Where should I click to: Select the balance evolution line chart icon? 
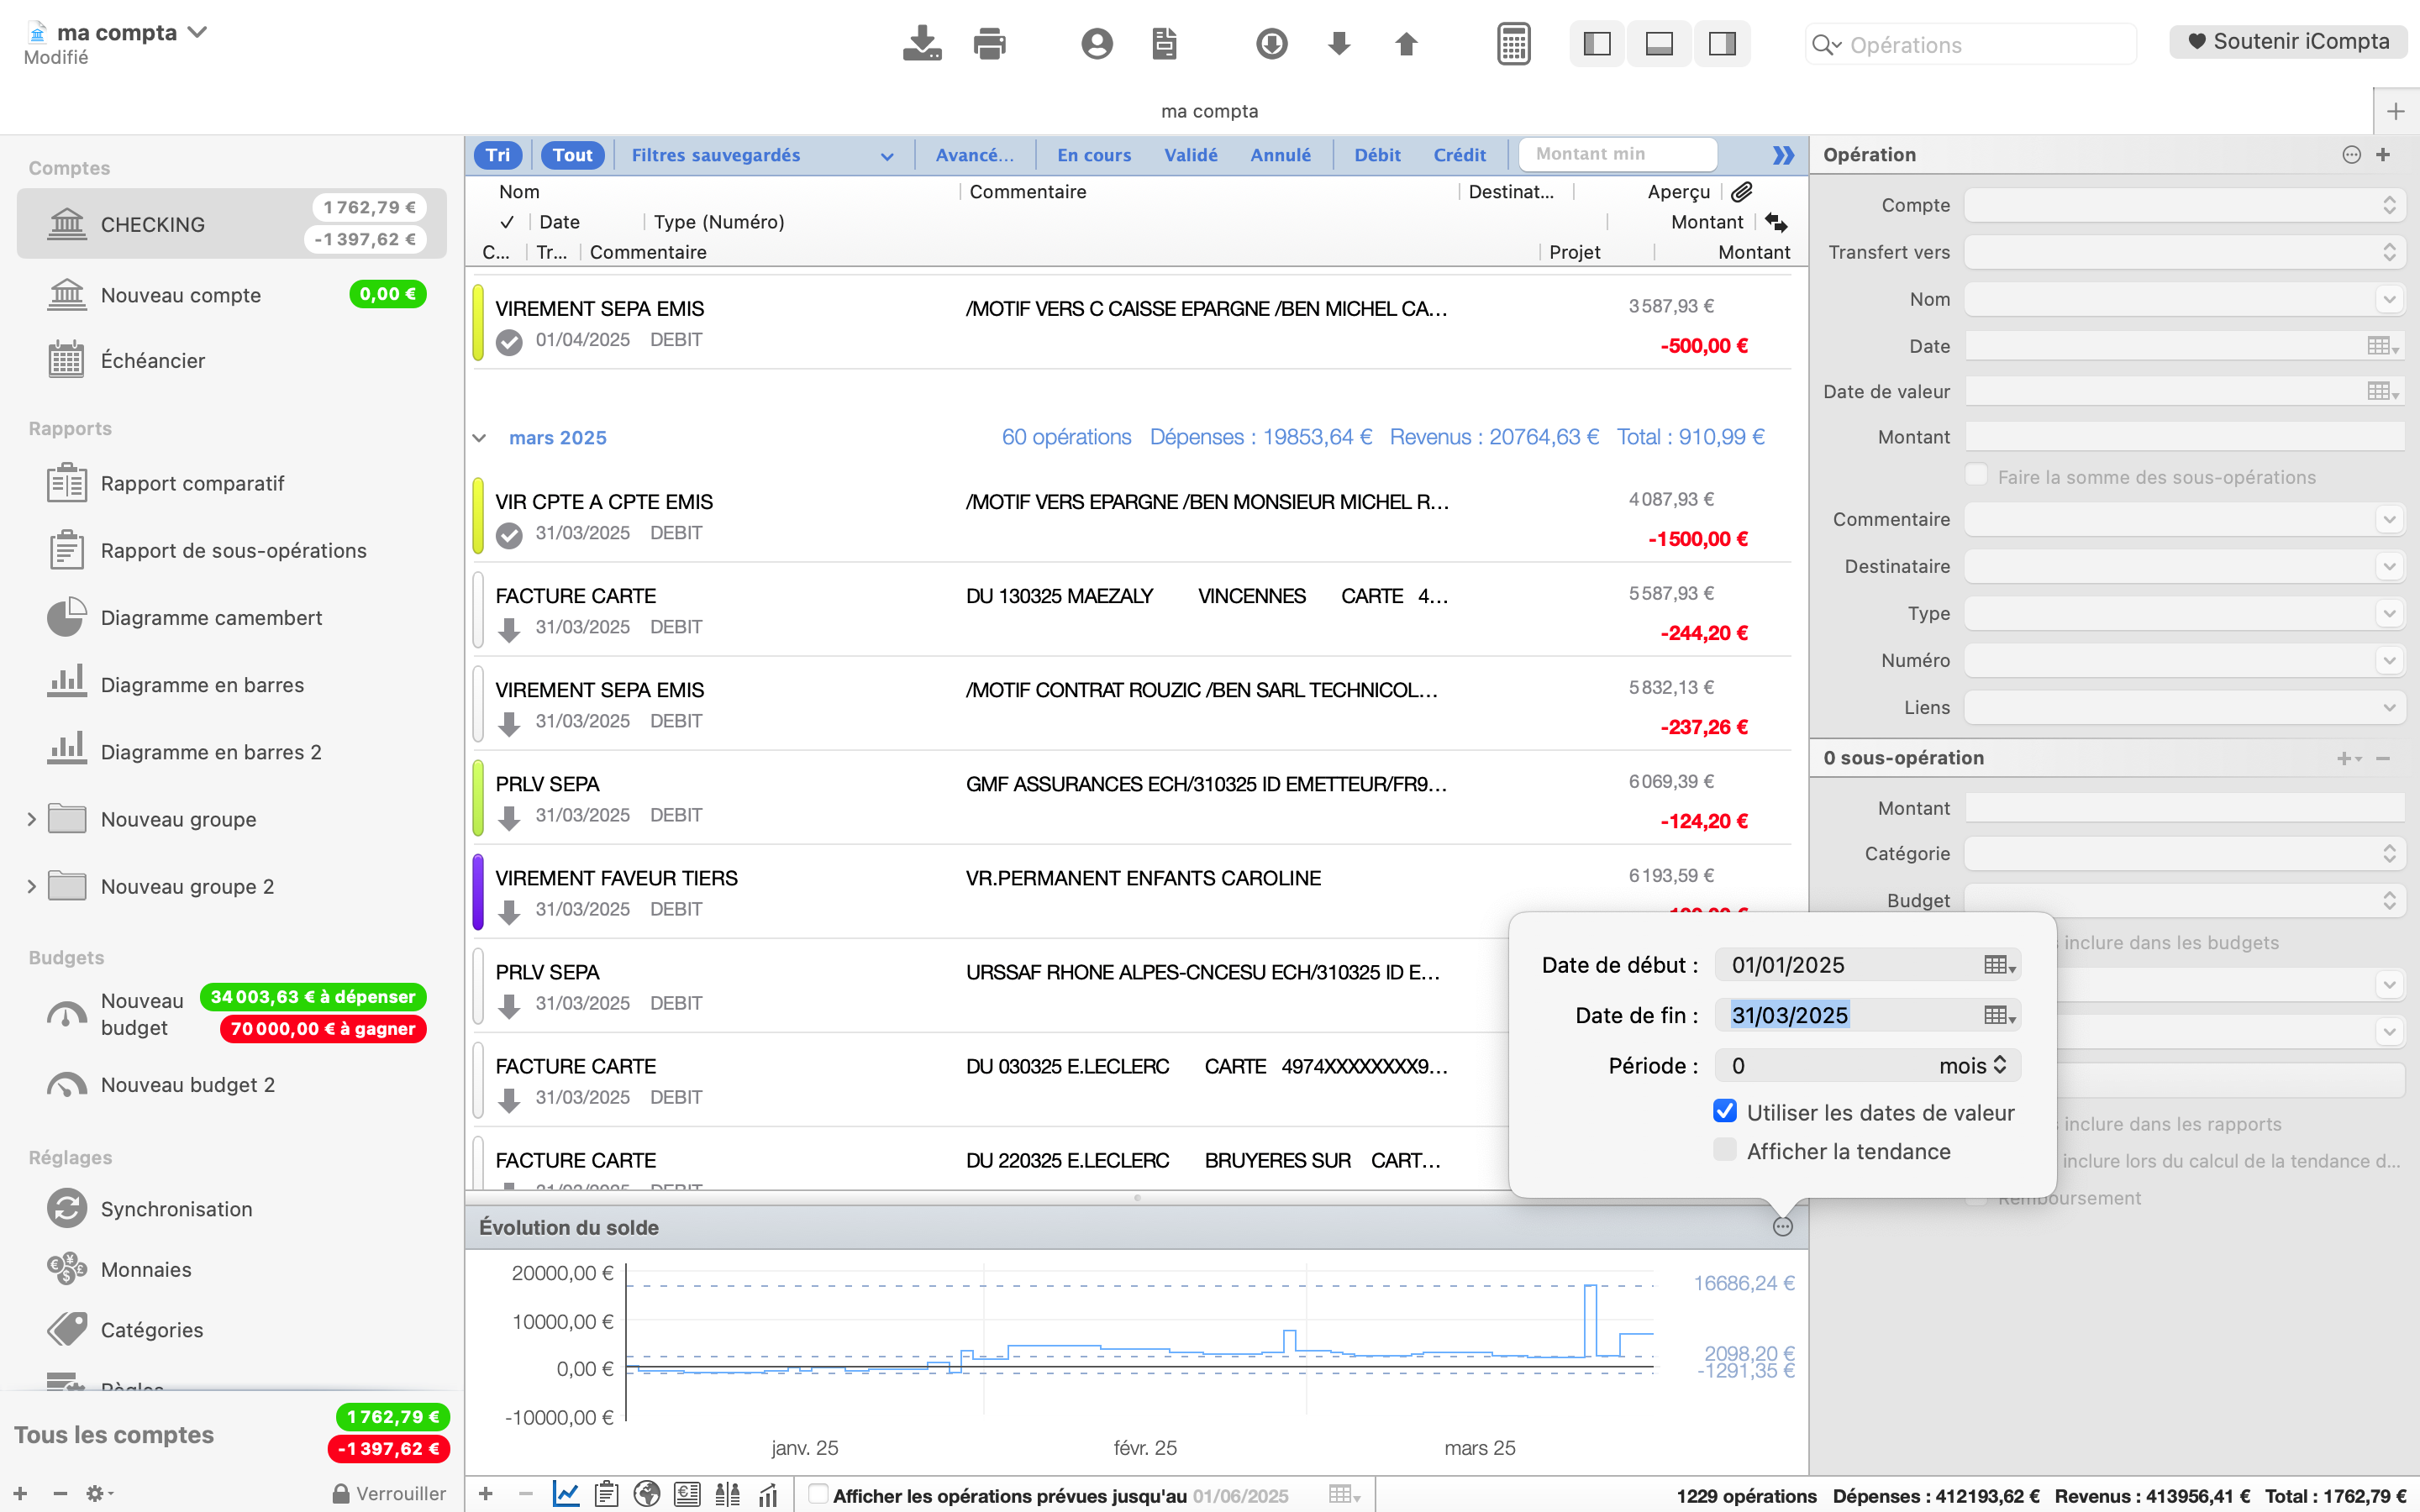point(565,1494)
